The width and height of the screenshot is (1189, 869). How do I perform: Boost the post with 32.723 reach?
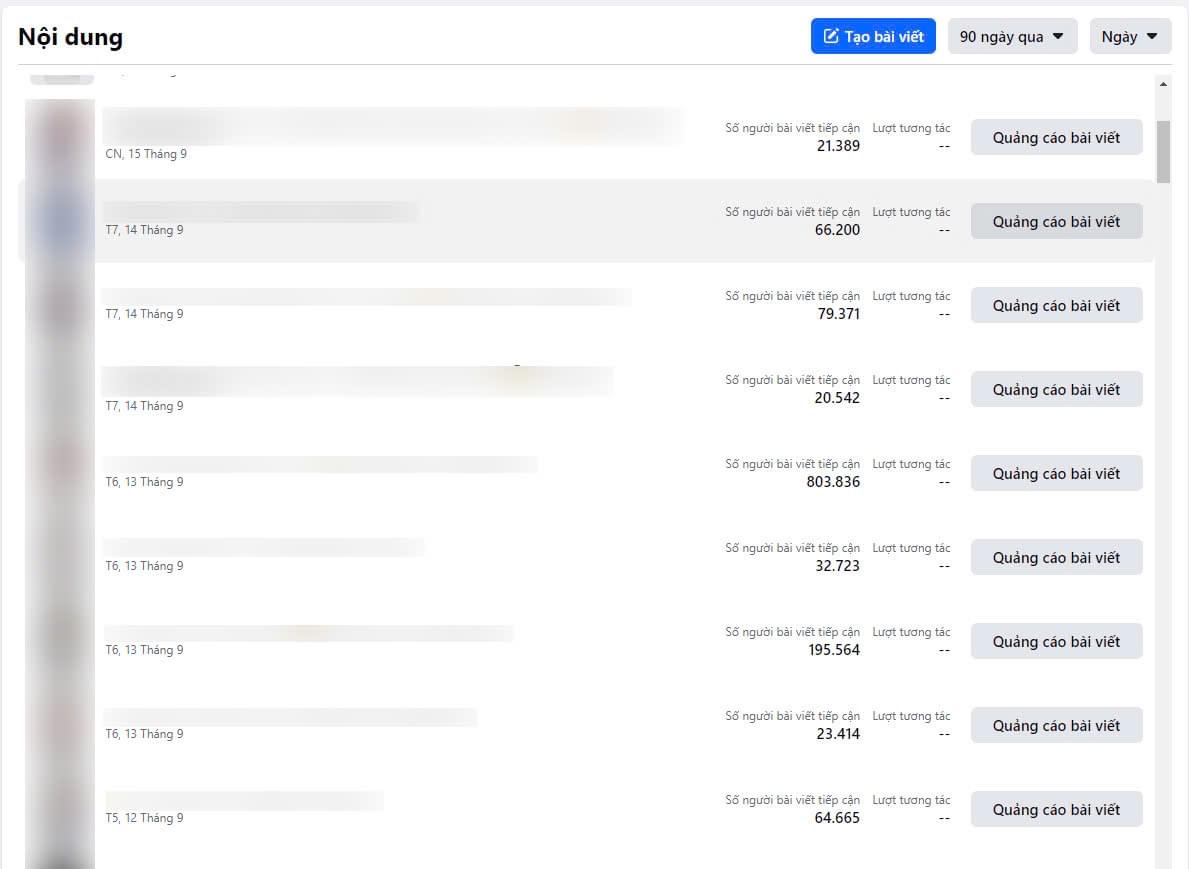1056,558
